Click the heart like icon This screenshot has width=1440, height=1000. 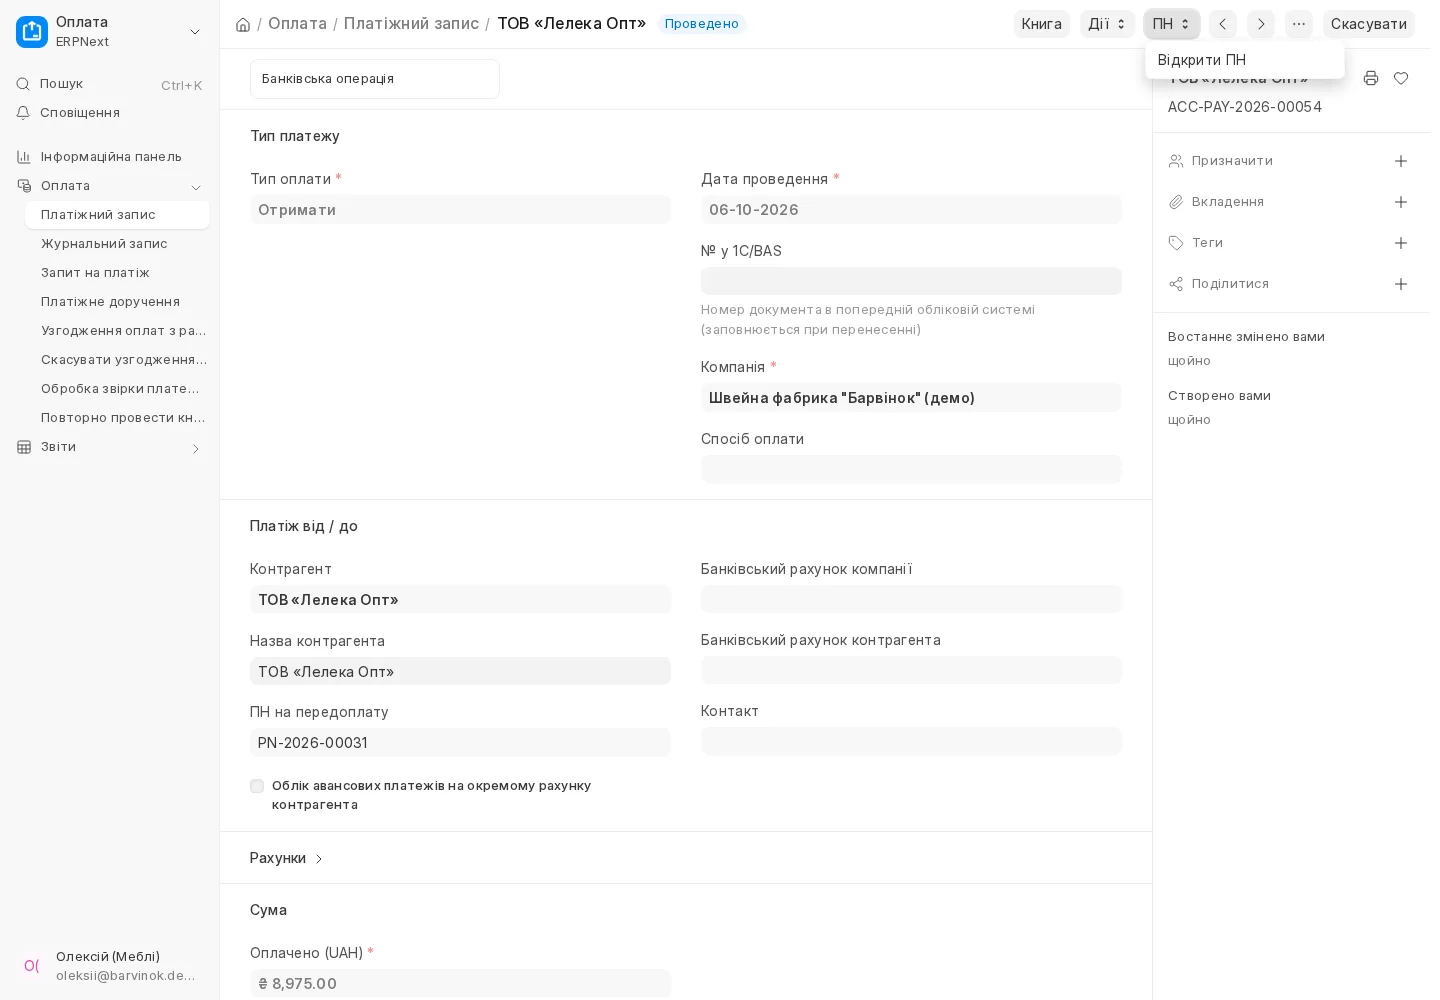pos(1401,78)
